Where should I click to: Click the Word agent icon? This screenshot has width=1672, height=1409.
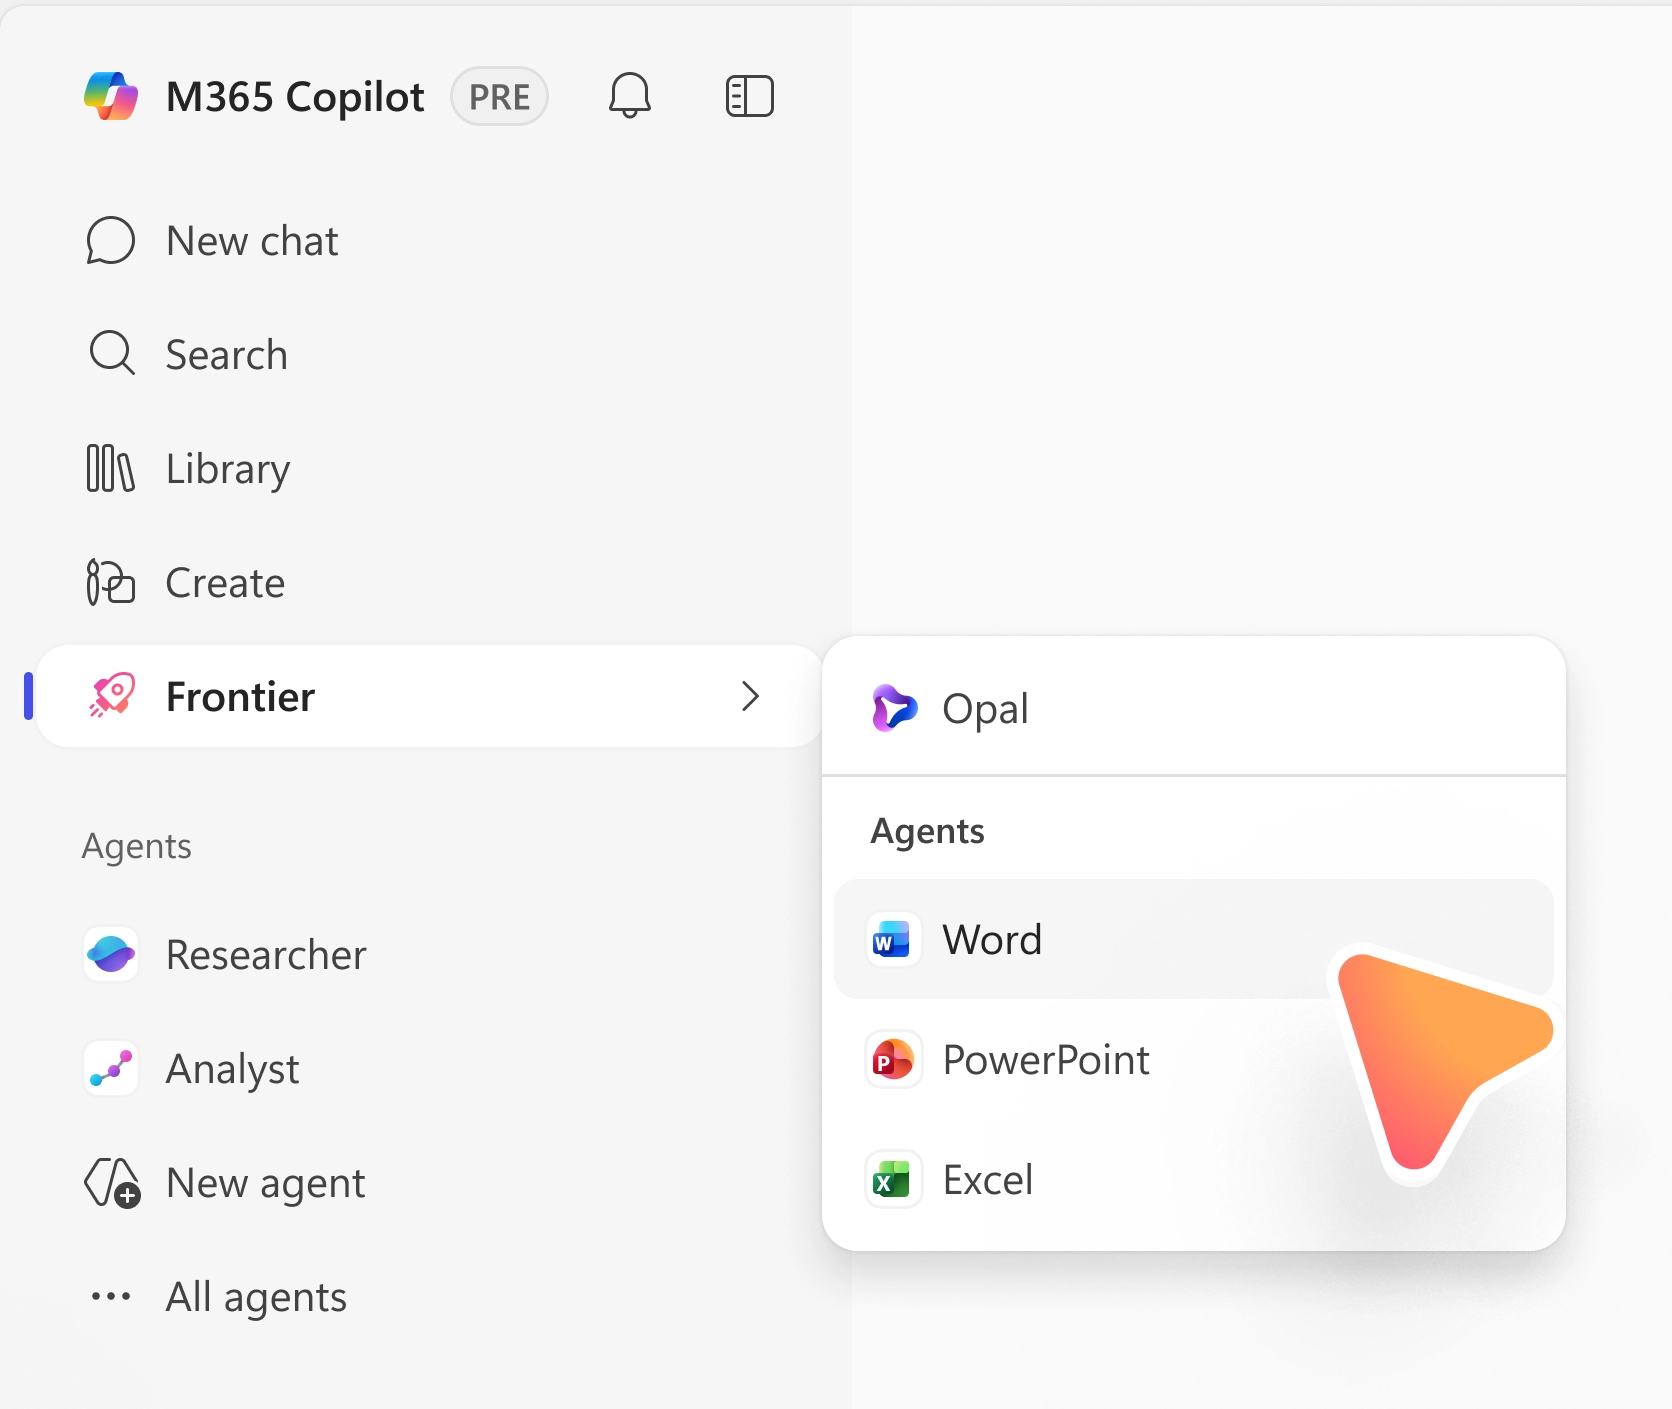891,939
